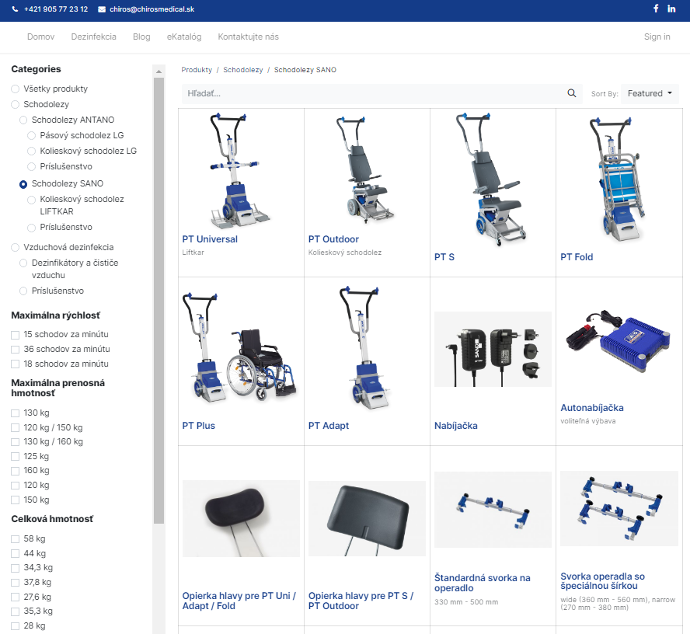Open the PT Plus wheelchair image
Screen dimensions: 690x634
(241, 347)
